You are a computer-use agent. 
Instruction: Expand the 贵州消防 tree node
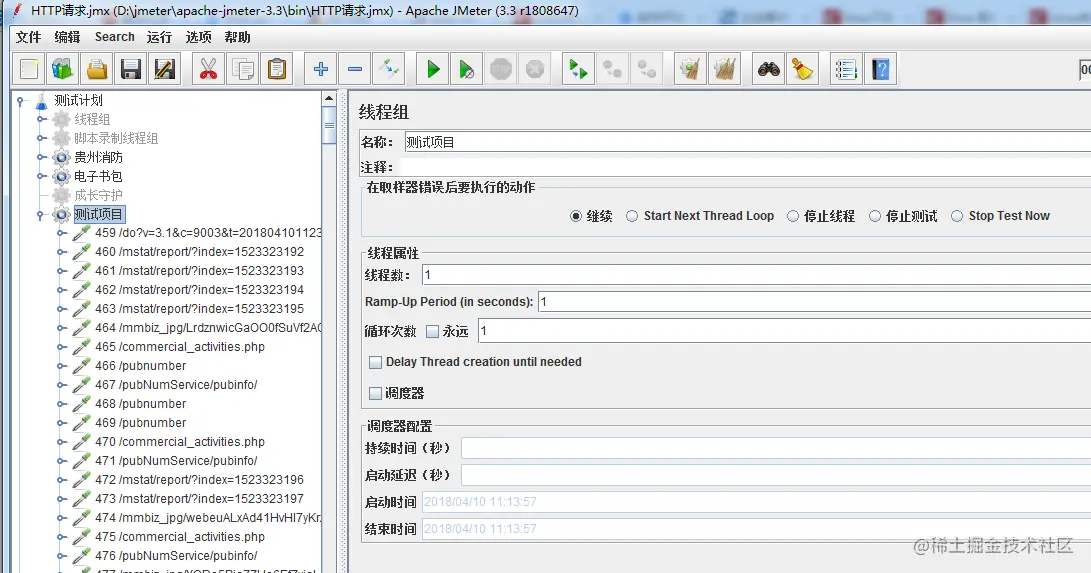click(41, 157)
